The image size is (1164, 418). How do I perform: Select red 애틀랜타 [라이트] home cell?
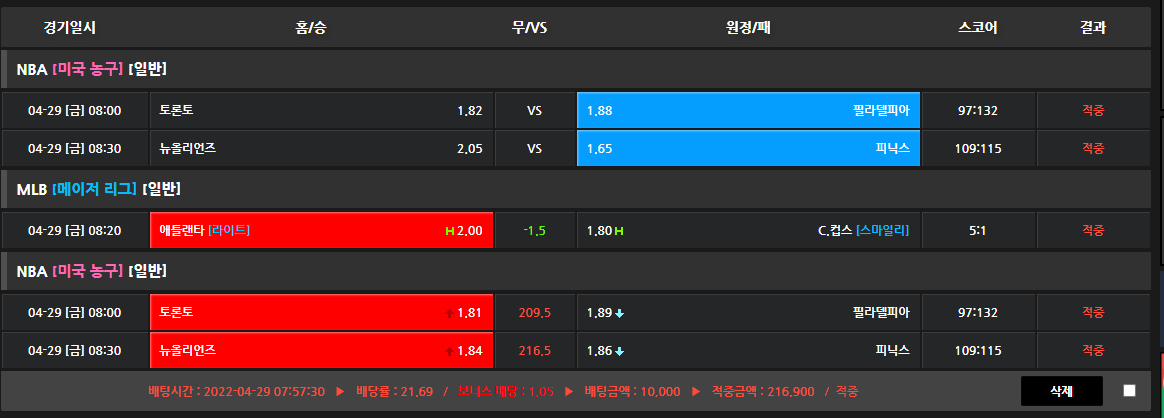[321, 230]
